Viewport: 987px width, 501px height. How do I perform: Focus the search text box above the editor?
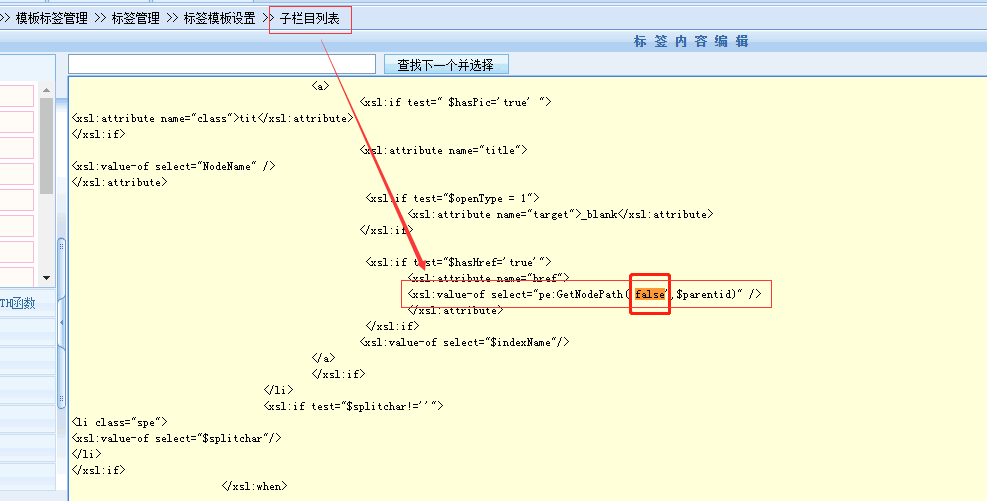(222, 65)
